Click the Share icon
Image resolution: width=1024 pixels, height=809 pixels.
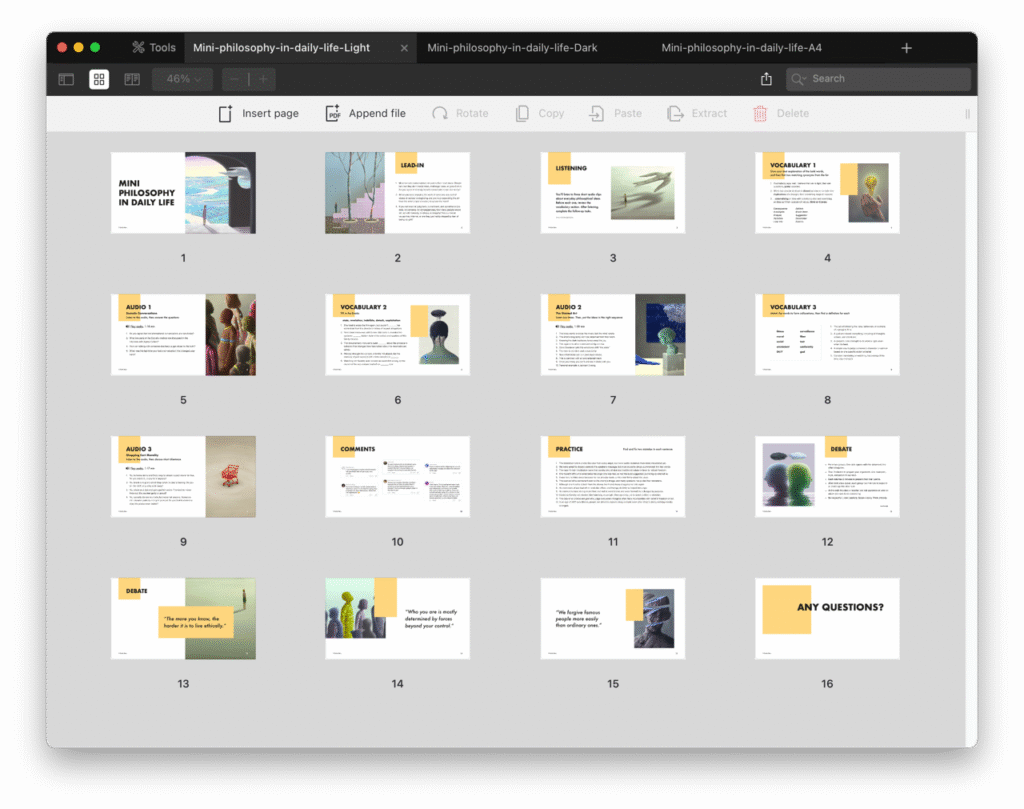coord(766,79)
